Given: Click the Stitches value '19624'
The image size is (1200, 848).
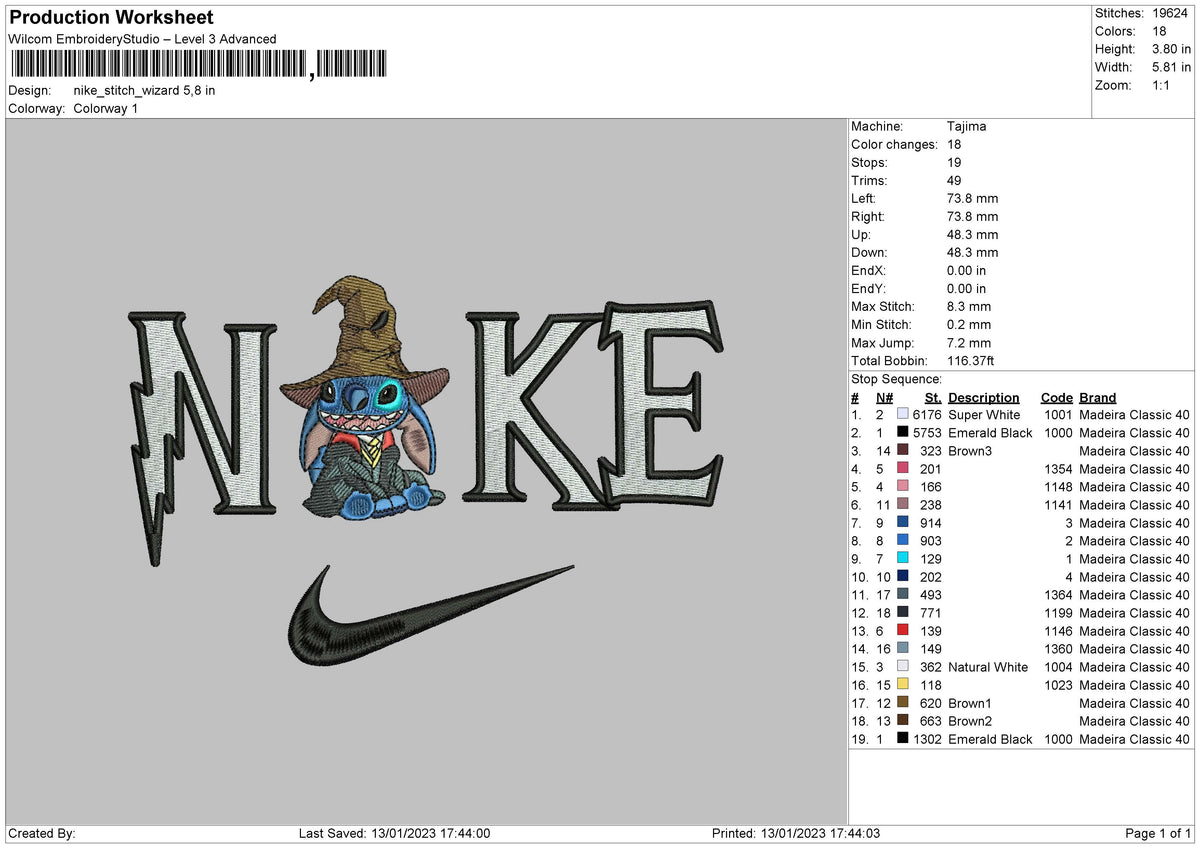Looking at the screenshot, I should 1169,13.
